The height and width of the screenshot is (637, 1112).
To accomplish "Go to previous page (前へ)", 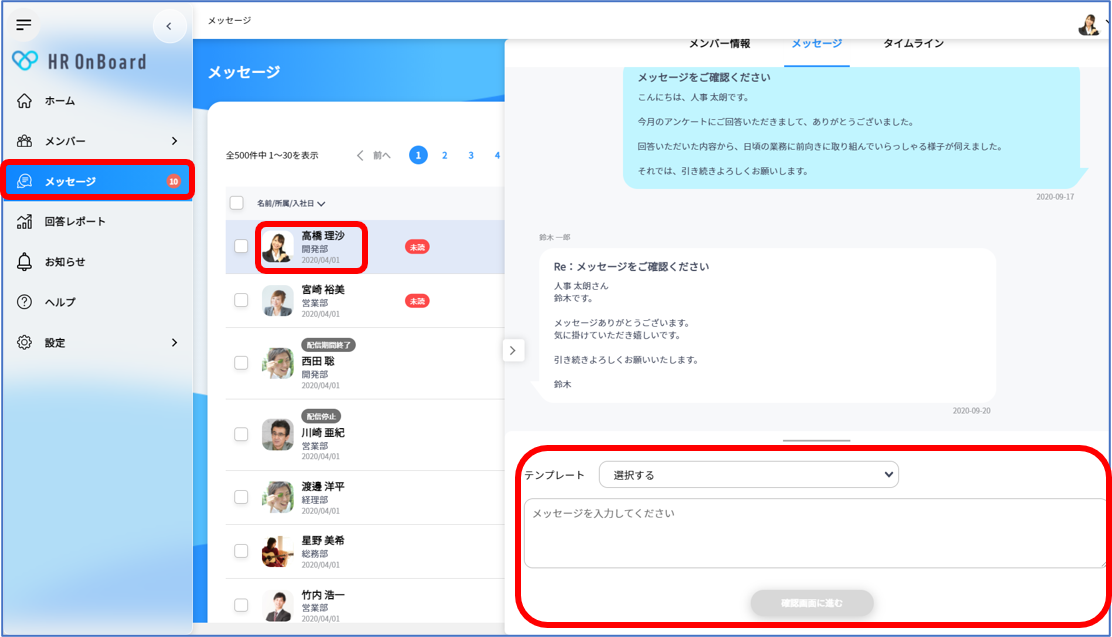I will 374,155.
